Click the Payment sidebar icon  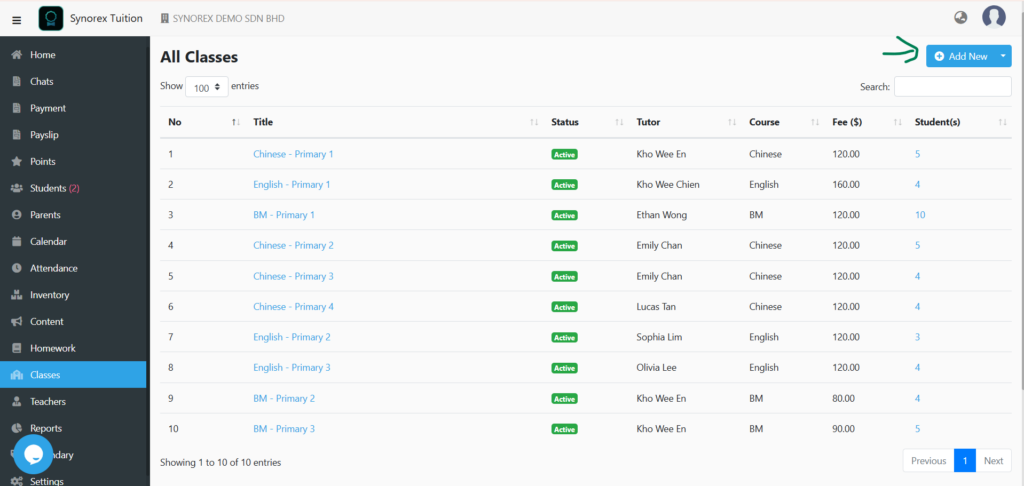click(x=18, y=108)
